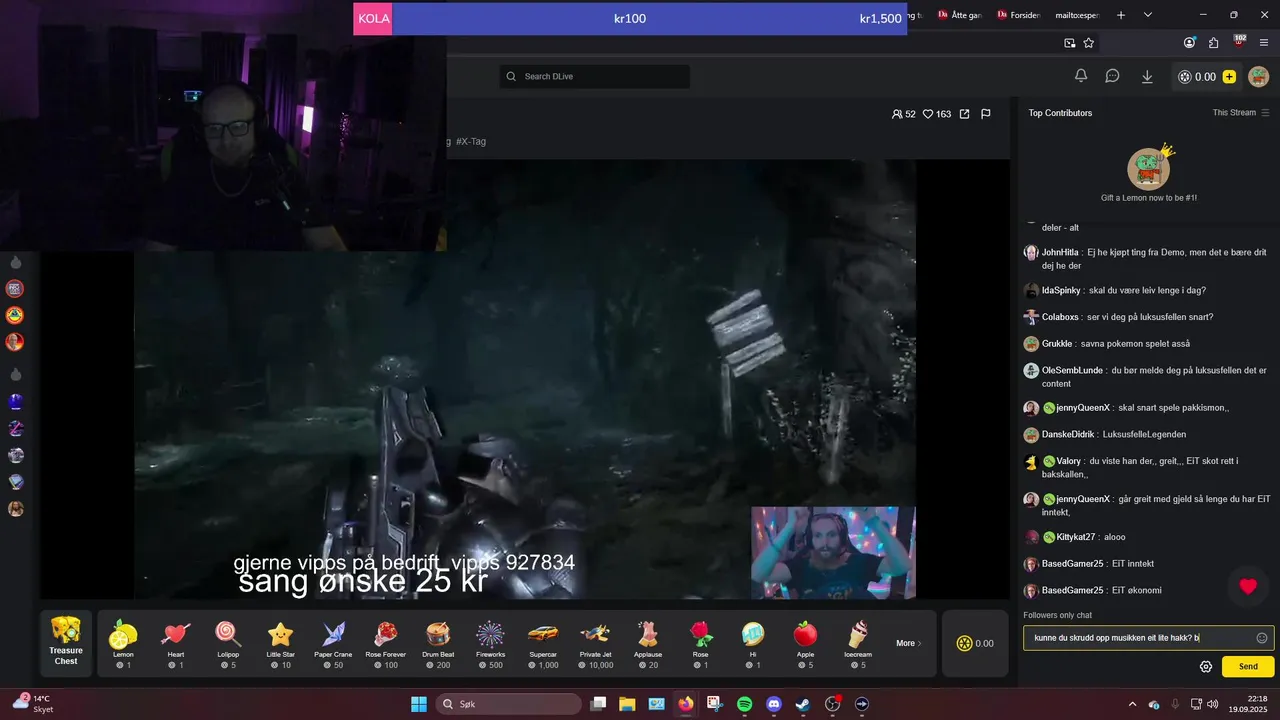Open a new browser tab
The height and width of the screenshot is (720, 1280).
coord(1121,15)
